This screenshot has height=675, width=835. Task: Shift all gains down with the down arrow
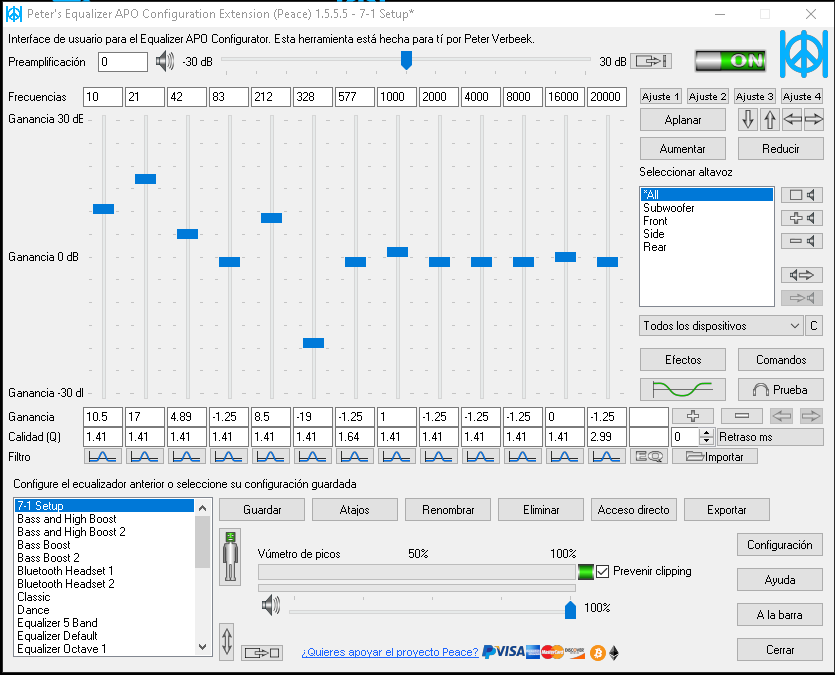click(748, 120)
